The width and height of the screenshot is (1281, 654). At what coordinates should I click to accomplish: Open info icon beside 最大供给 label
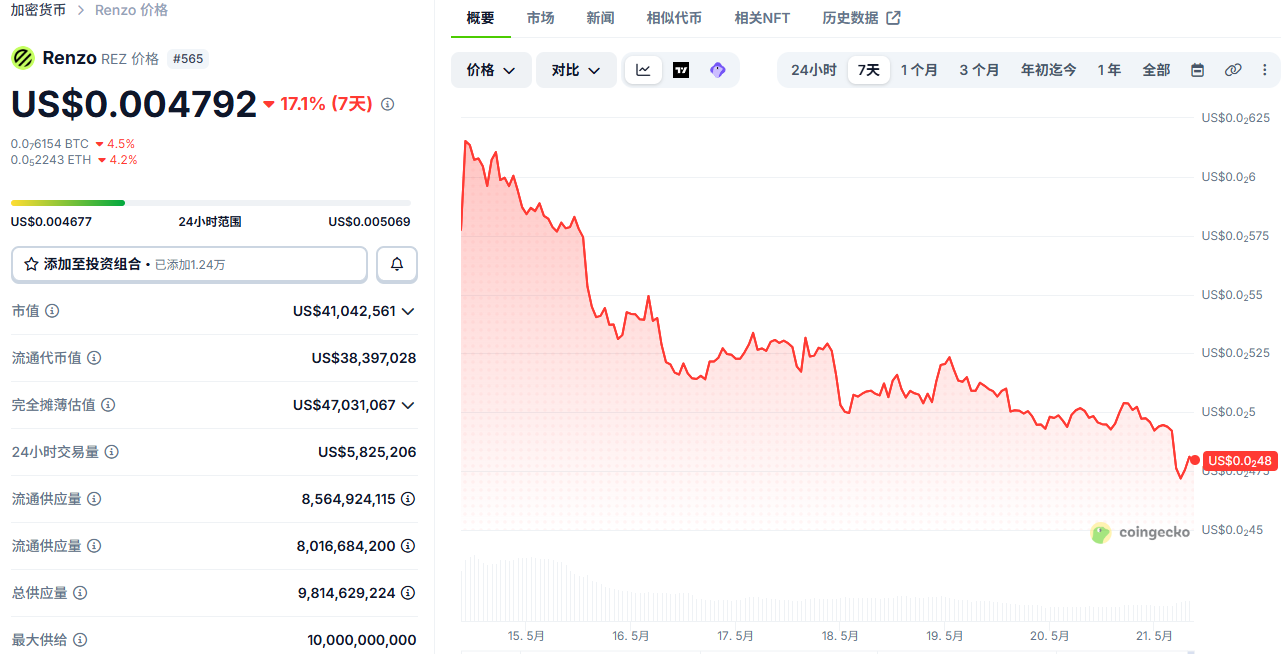coord(80,640)
